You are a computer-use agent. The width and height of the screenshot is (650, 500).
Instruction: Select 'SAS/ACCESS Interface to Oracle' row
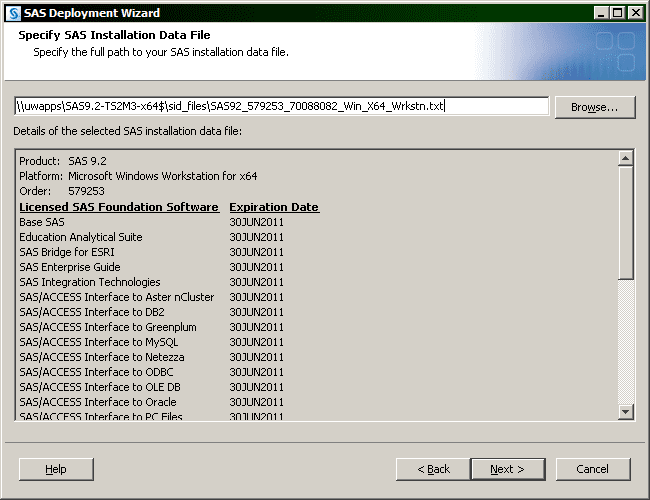point(152,402)
